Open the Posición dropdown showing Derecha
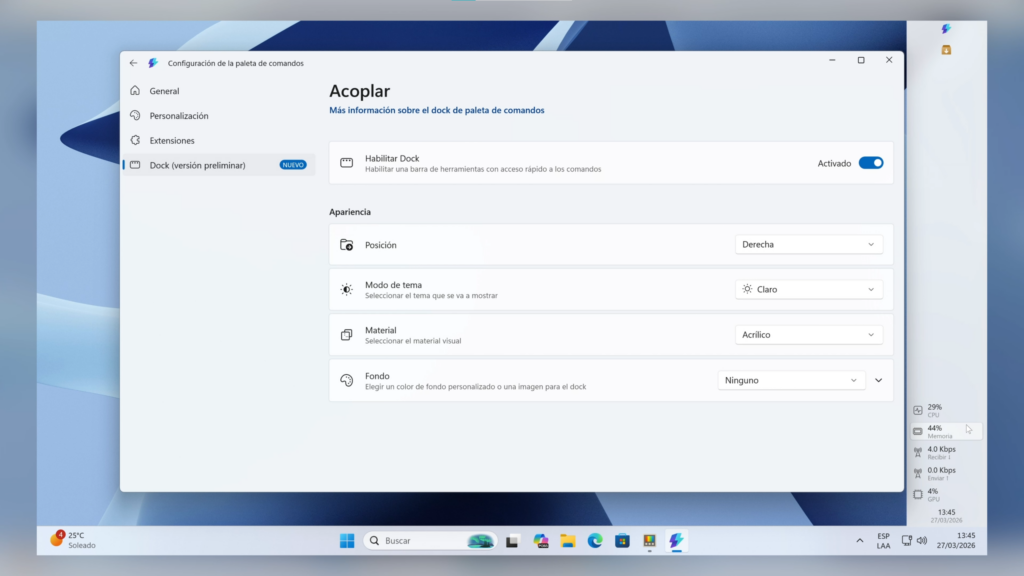This screenshot has width=1024, height=576. (808, 243)
